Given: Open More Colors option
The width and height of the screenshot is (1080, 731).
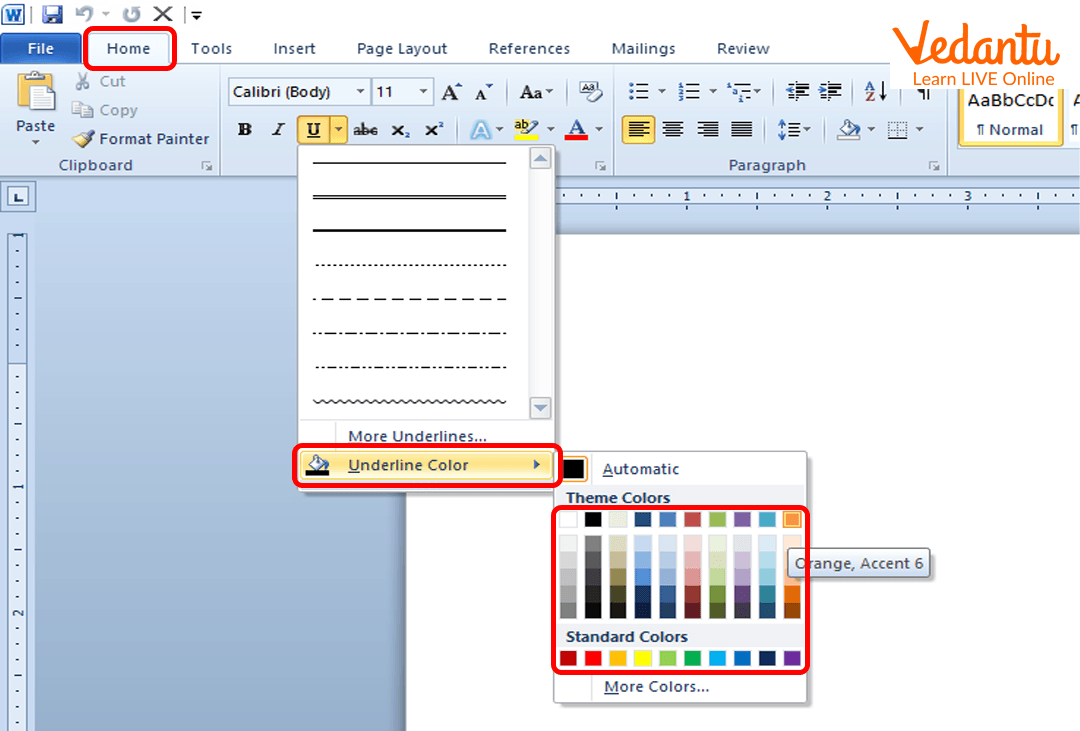Looking at the screenshot, I should coord(656,687).
